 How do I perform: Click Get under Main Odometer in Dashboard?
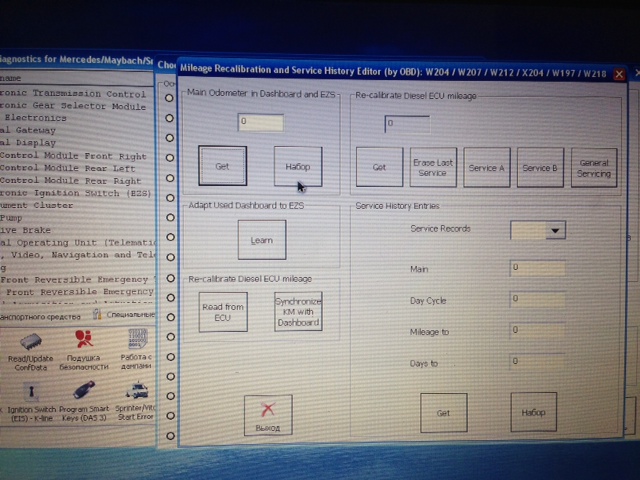coord(222,166)
